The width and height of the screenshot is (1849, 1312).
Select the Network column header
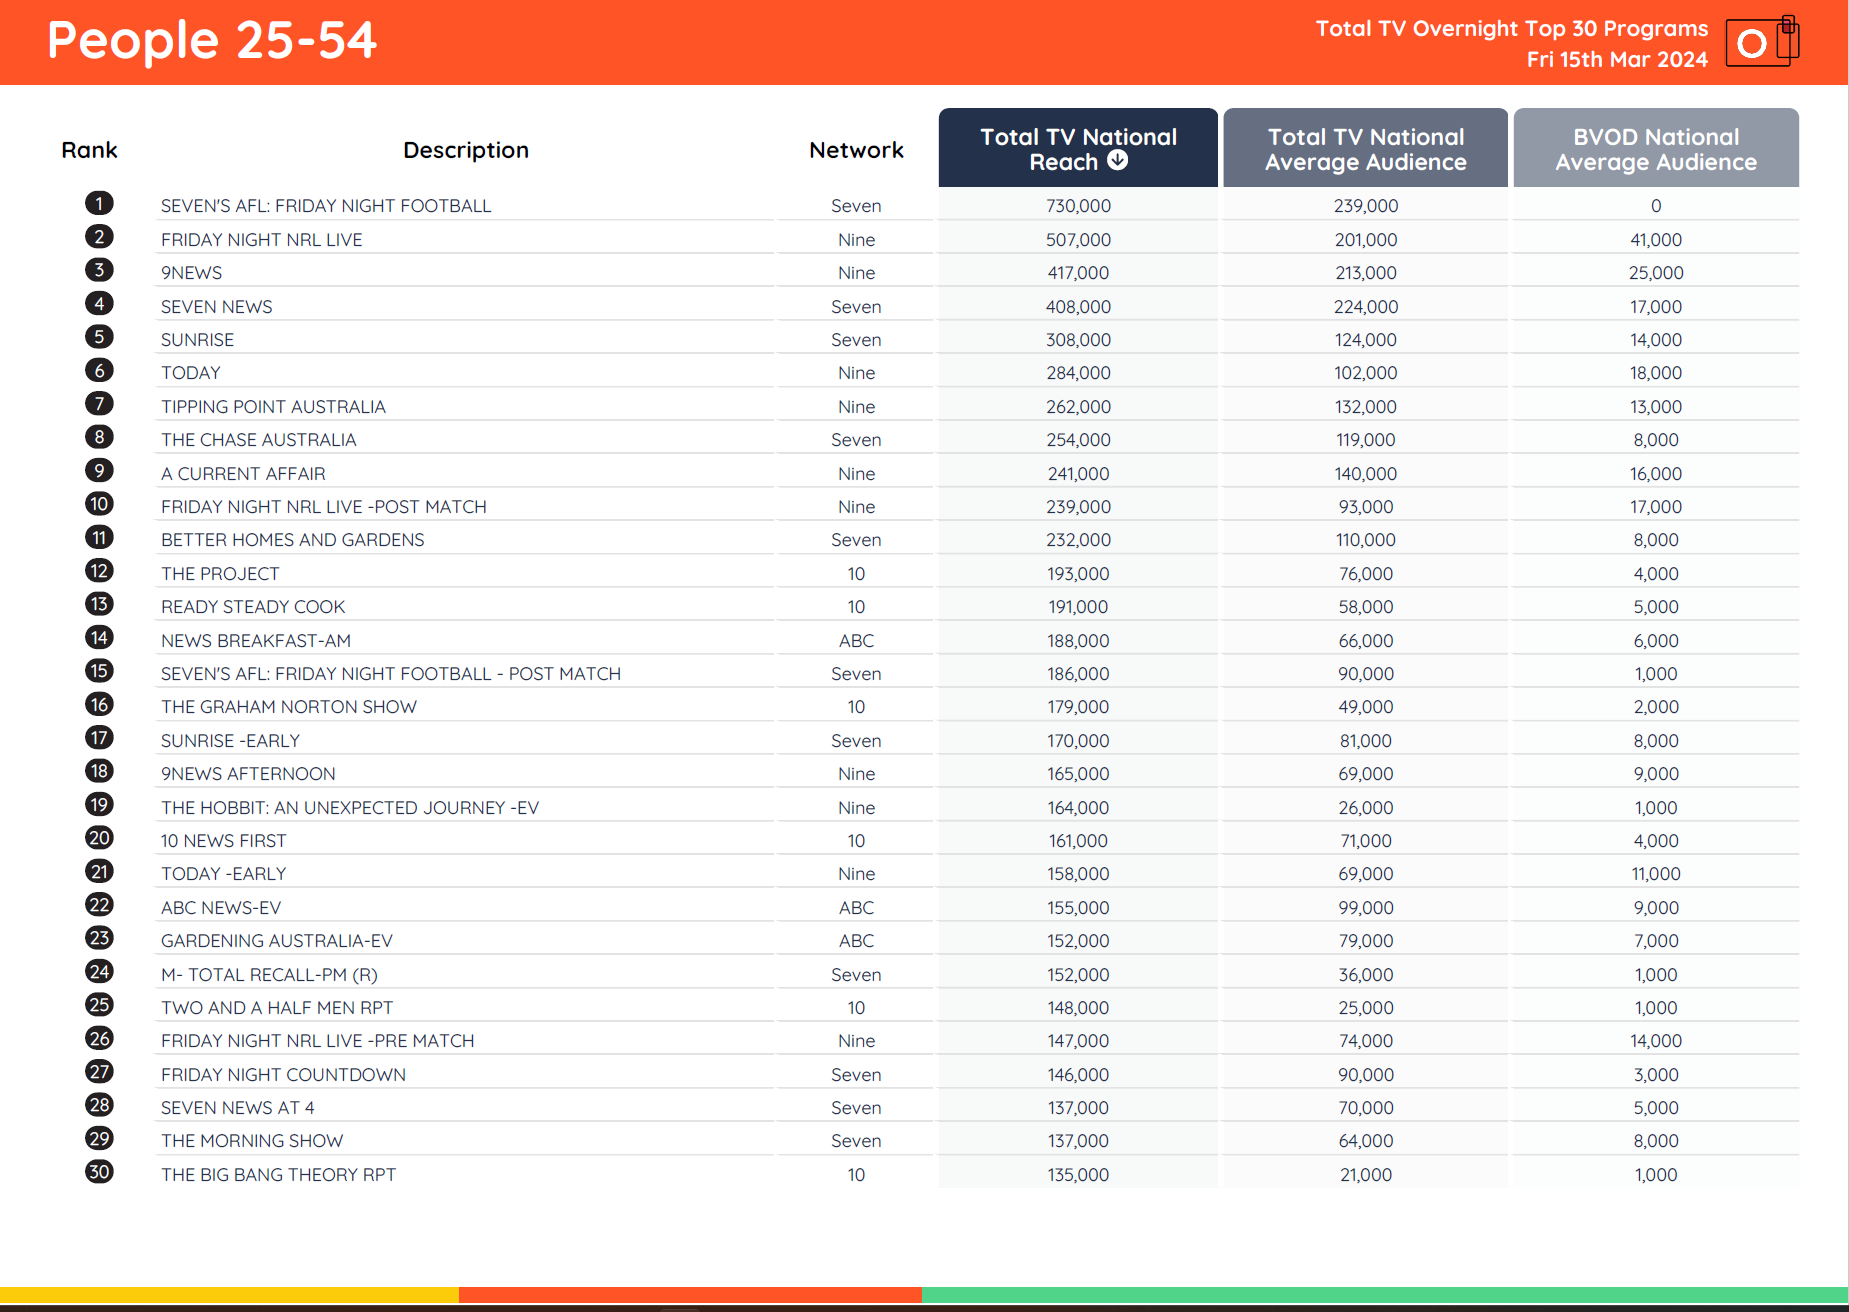click(855, 149)
